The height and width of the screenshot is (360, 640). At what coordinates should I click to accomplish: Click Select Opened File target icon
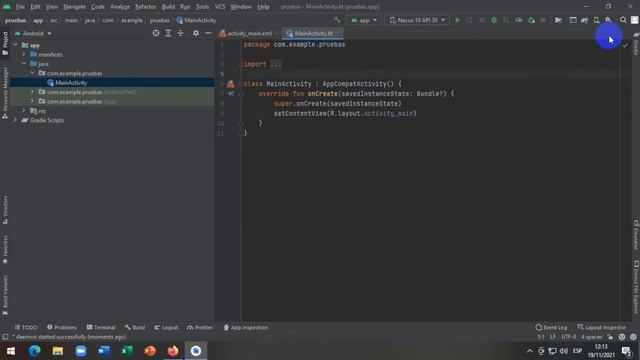coord(156,33)
